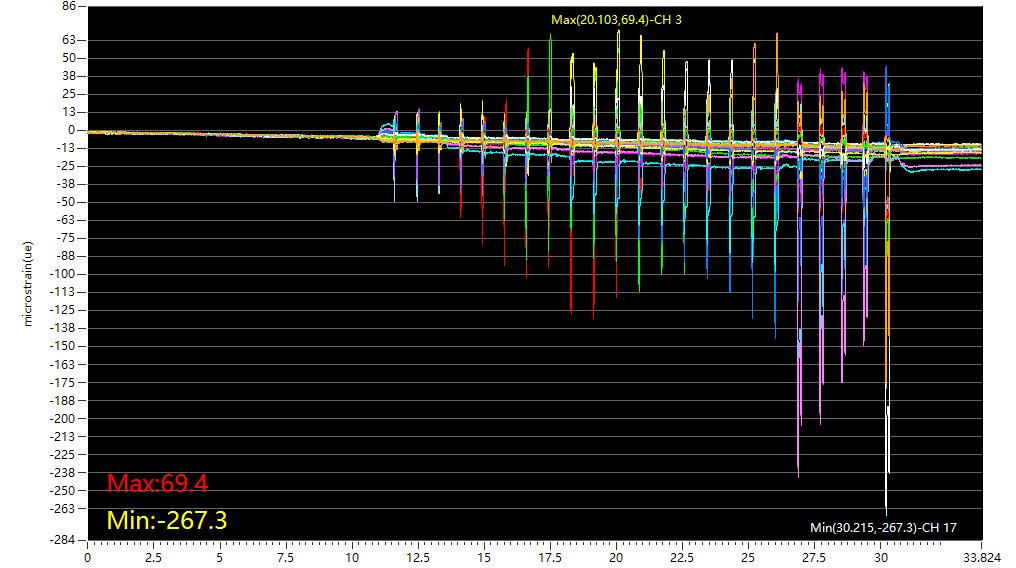
Task: Click the lowest point of the white spike
Action: coord(886,512)
